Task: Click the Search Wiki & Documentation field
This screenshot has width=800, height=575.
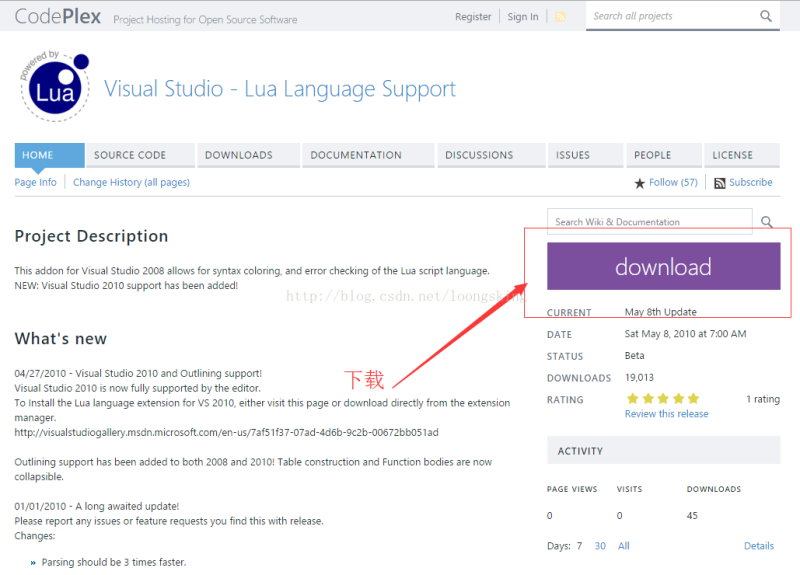Action: (x=648, y=222)
